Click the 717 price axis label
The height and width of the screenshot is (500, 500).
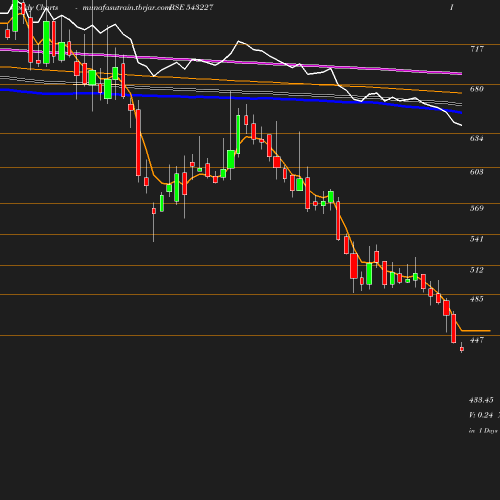point(477,49)
